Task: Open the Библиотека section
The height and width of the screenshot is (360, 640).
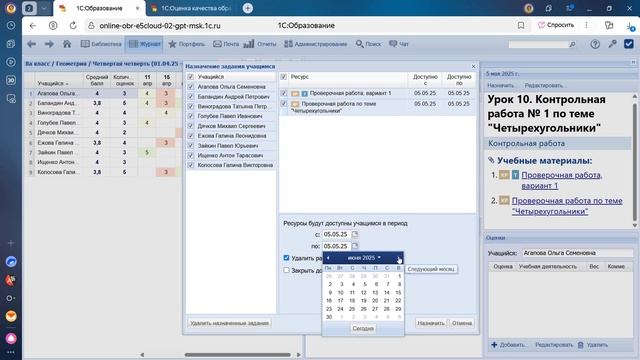Action: click(x=101, y=44)
